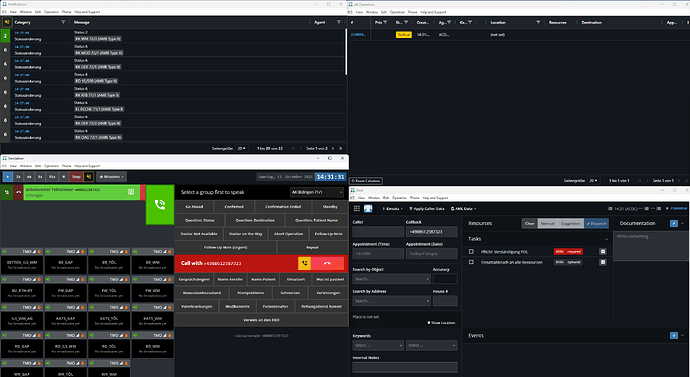Pause the simulation with the pause button
This screenshot has height=377, width=690.
click(x=64, y=176)
